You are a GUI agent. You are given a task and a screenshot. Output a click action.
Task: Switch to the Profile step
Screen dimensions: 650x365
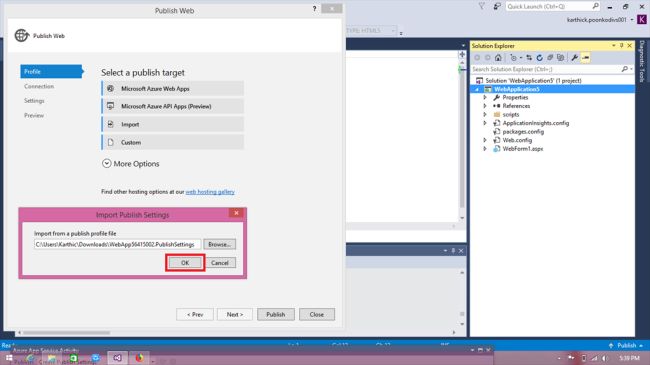51,71
